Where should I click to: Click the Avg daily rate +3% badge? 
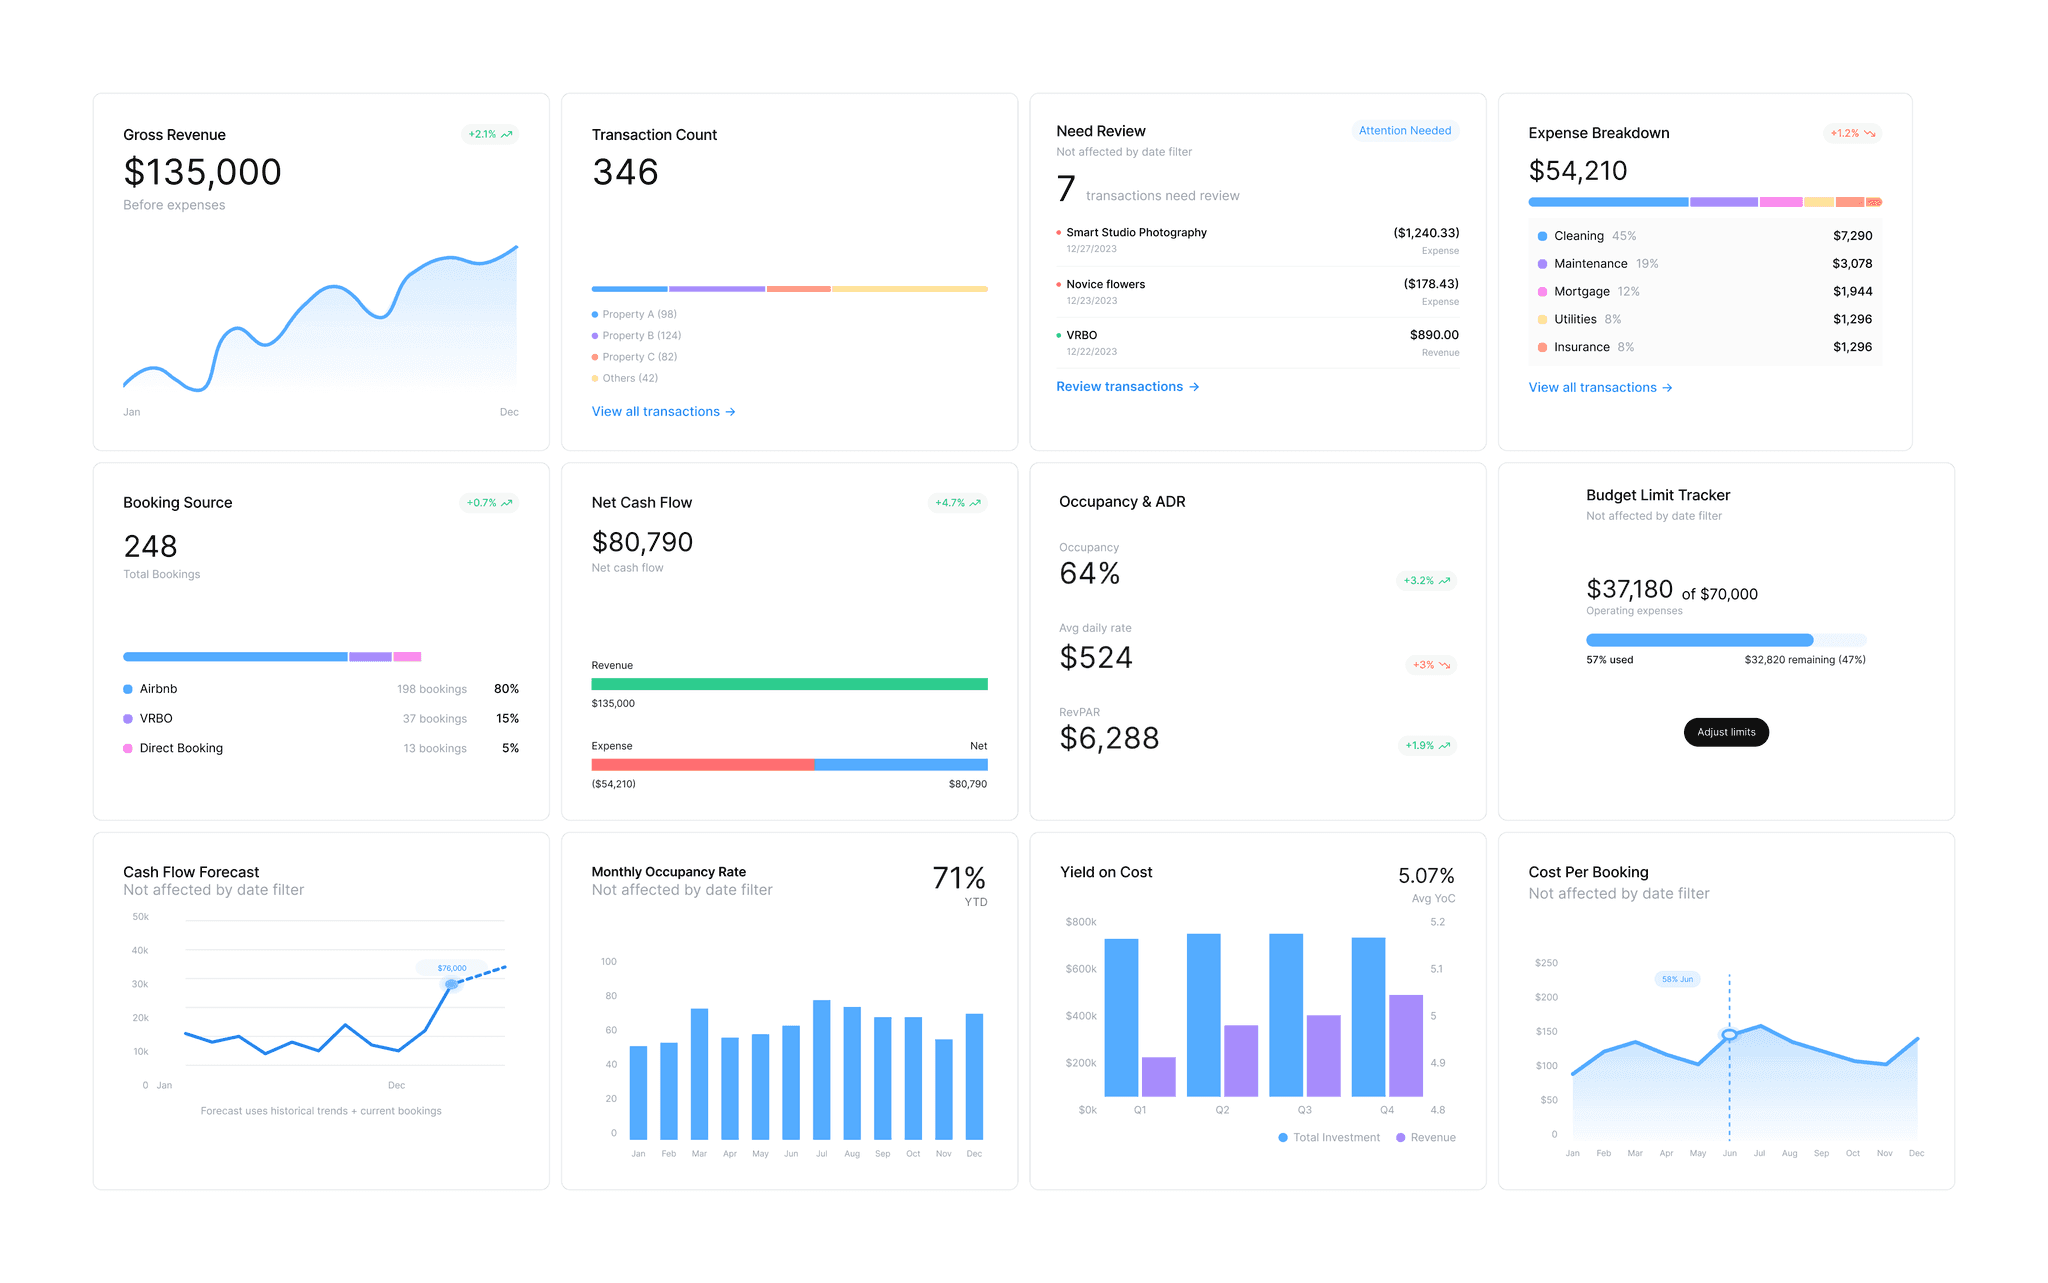tap(1431, 665)
